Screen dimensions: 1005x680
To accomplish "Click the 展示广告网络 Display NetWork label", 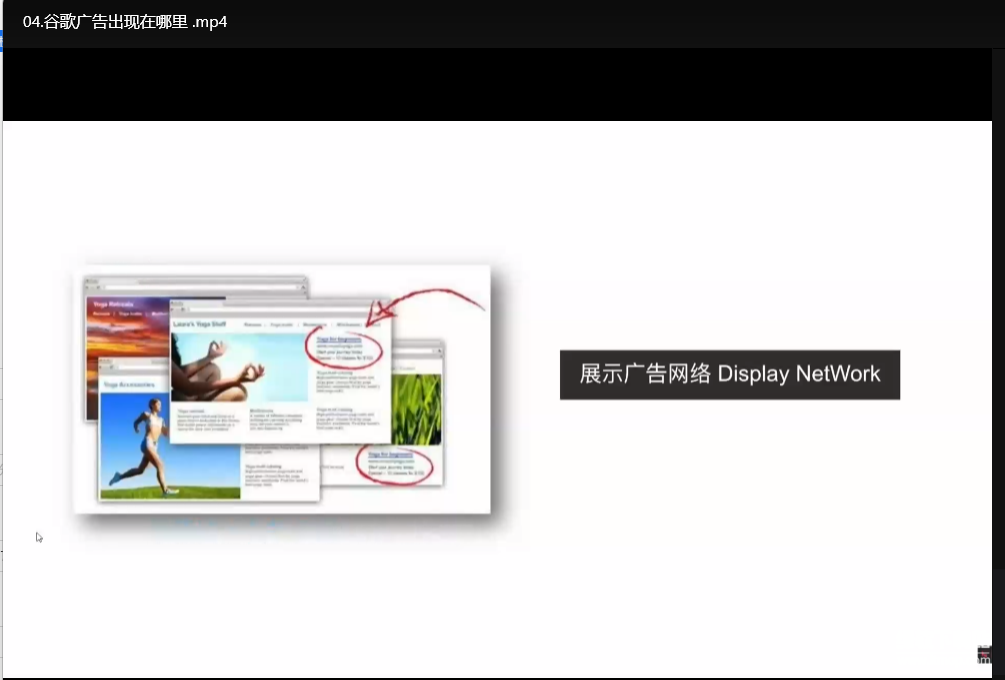I will tap(729, 375).
